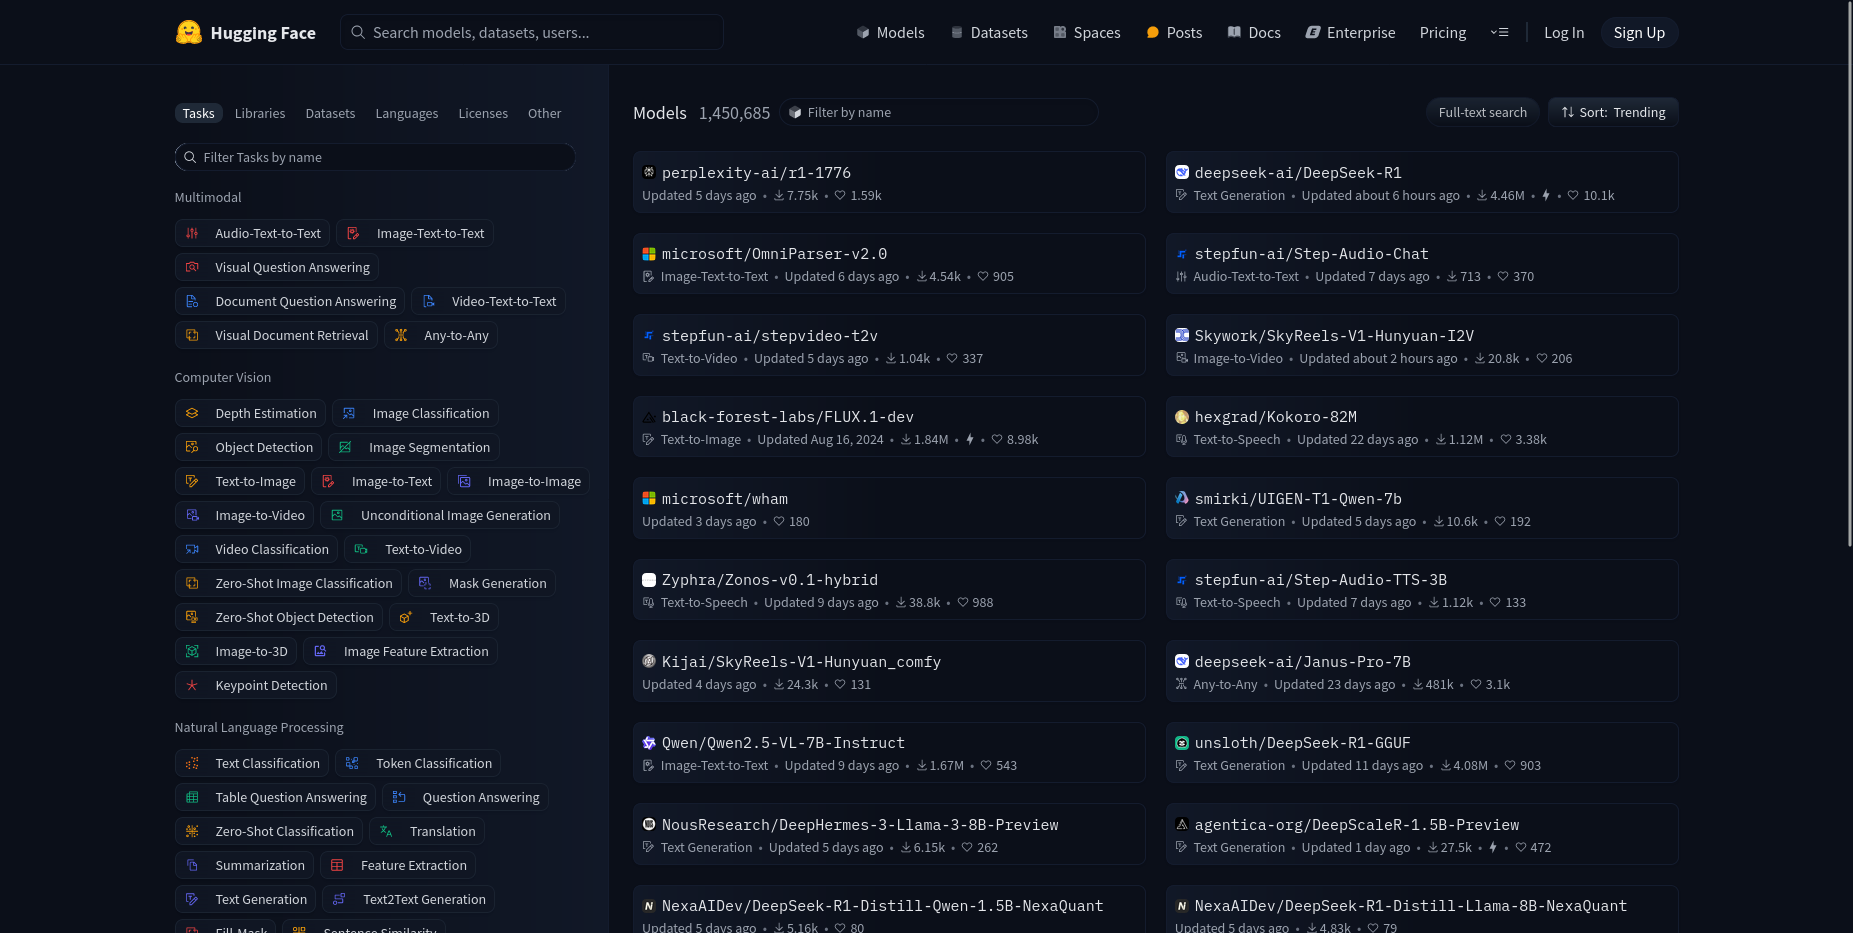Viewport: 1853px width, 933px height.
Task: Open the perplexity-ai/r1-1776 model card
Action: [x=889, y=182]
